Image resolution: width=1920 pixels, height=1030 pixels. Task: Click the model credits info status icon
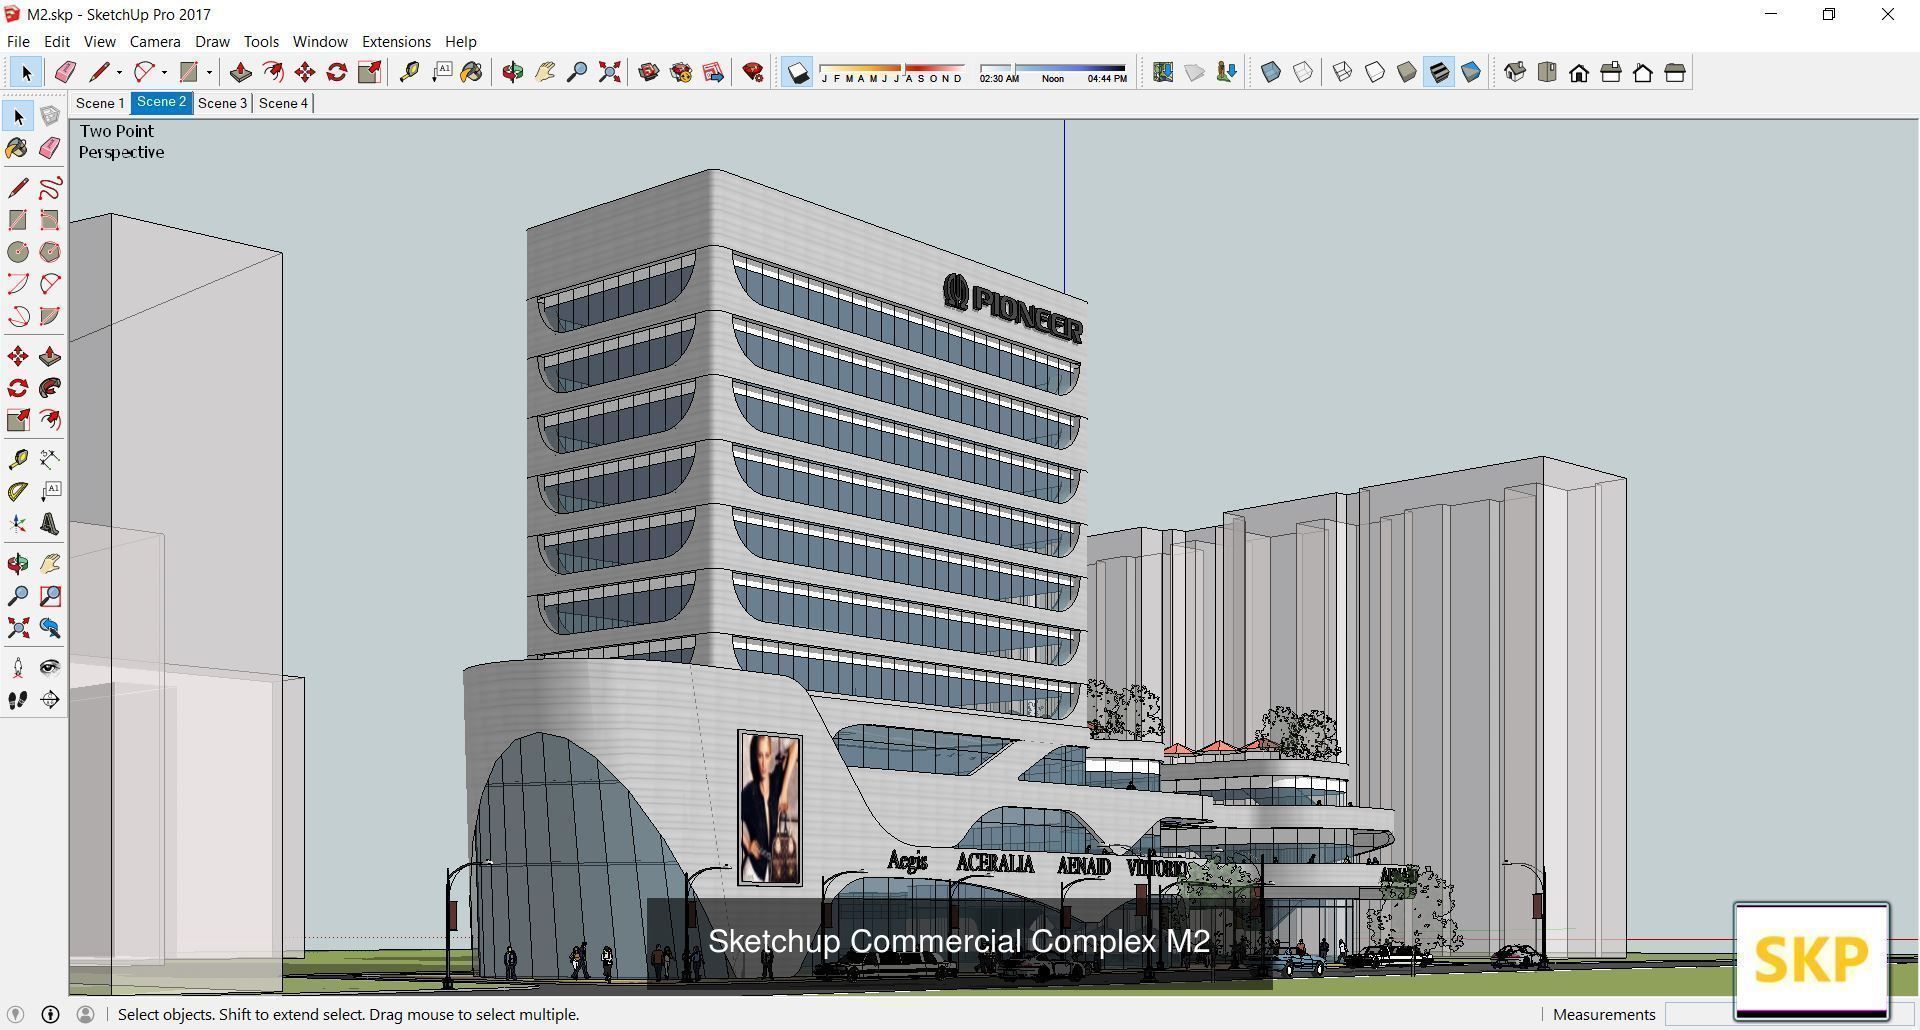(x=50, y=1014)
